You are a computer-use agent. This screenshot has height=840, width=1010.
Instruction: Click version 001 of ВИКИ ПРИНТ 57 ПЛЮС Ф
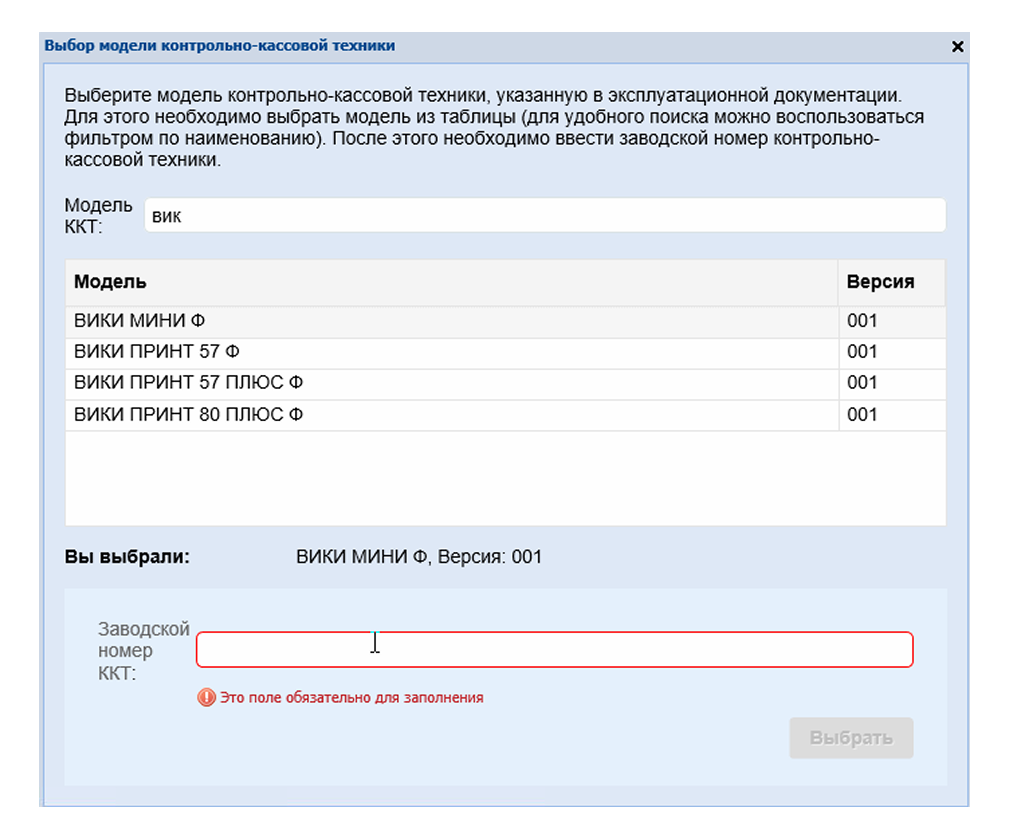pyautogui.click(x=862, y=383)
